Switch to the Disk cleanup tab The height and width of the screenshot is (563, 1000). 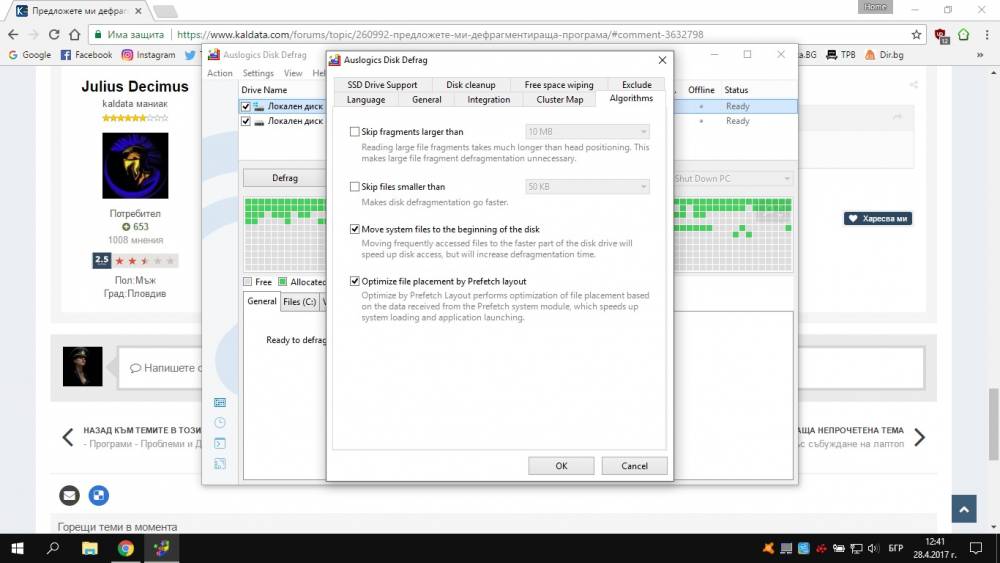click(471, 84)
